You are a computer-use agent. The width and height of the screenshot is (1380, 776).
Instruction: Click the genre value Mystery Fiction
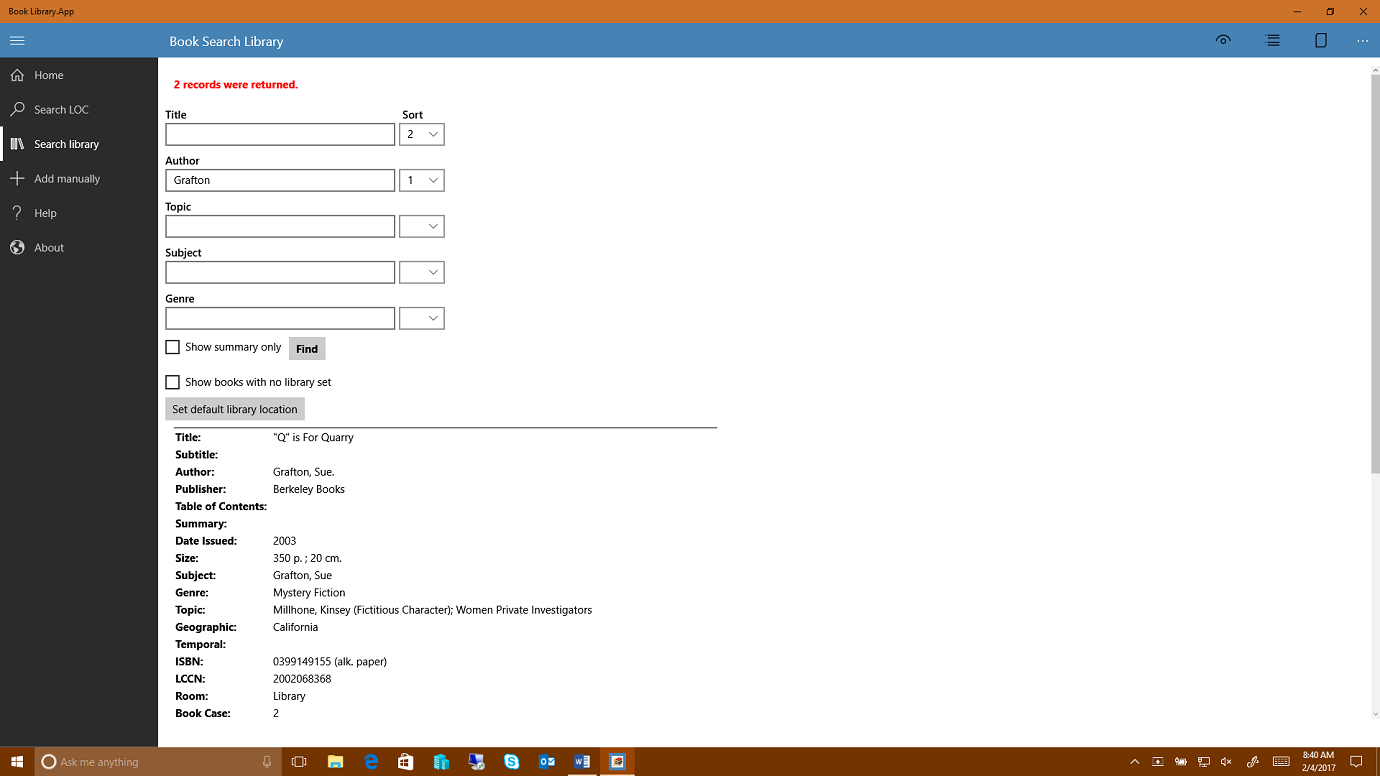309,592
